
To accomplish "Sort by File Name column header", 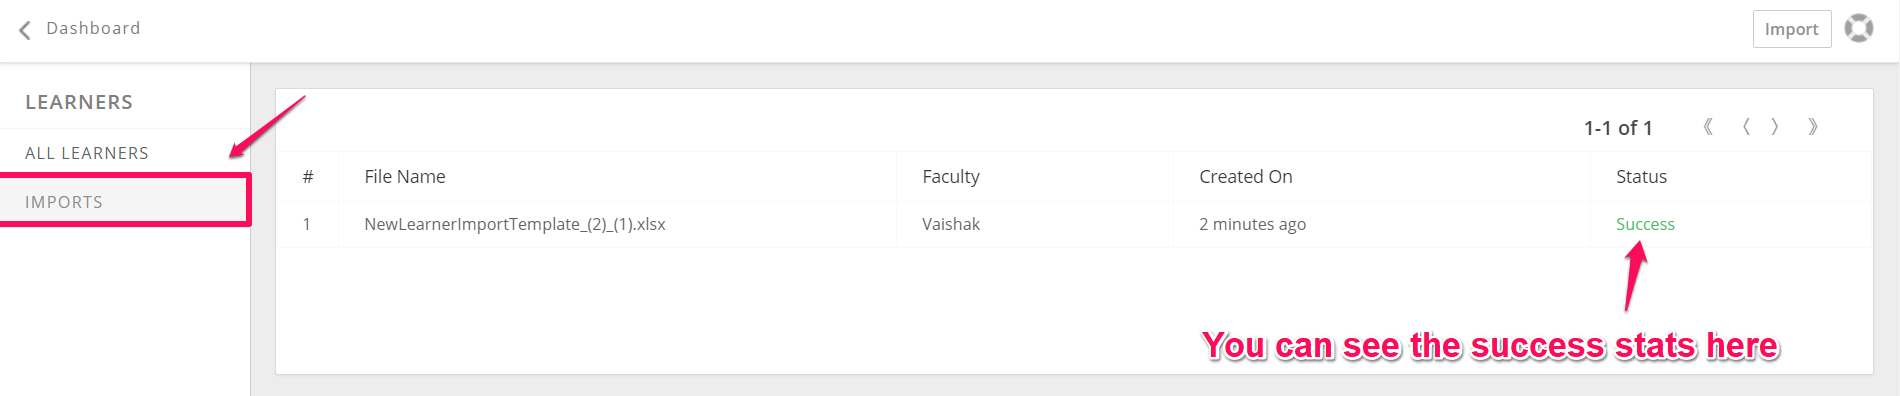I will [405, 176].
